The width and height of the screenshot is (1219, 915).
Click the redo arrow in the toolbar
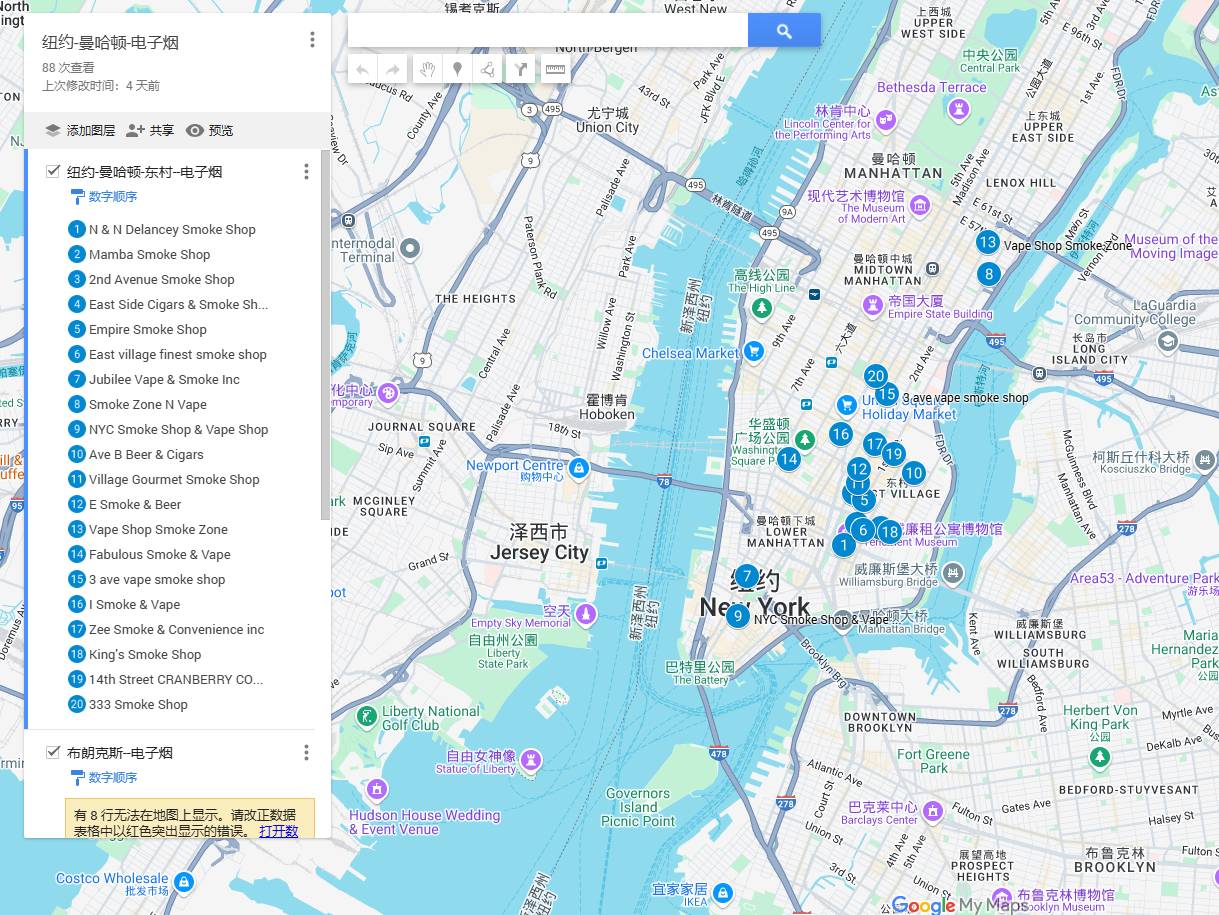[x=393, y=70]
